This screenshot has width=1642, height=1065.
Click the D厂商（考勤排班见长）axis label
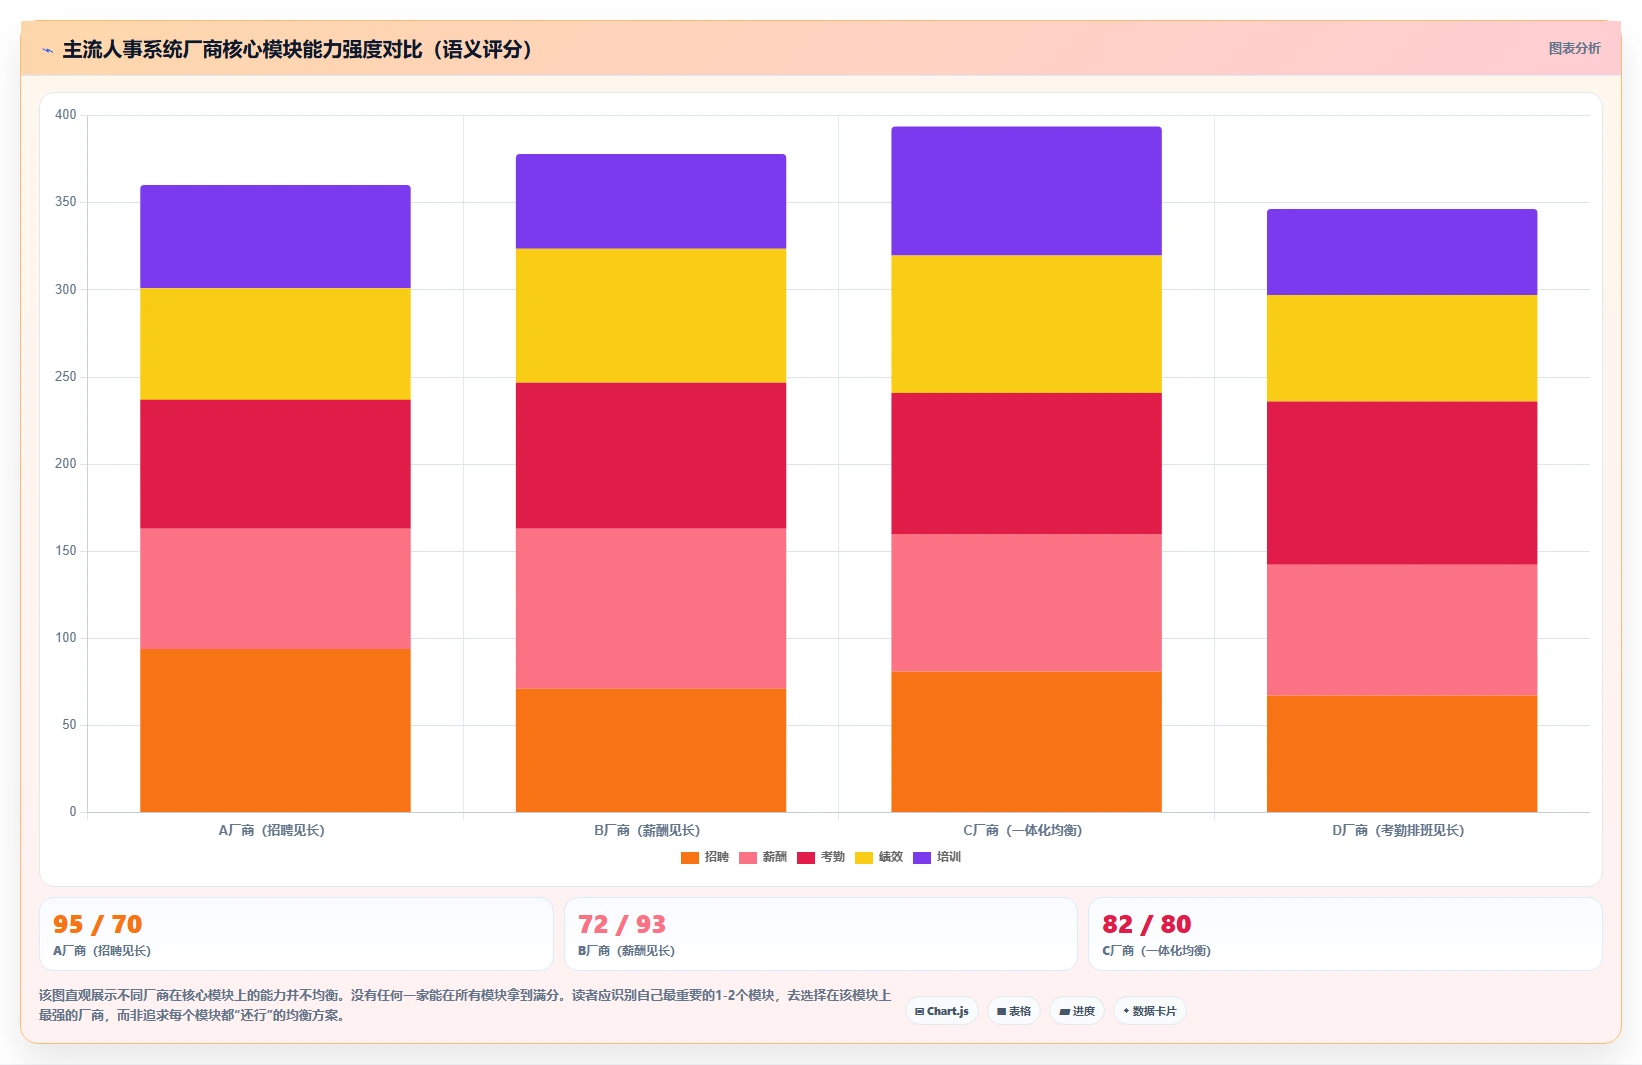click(1398, 831)
